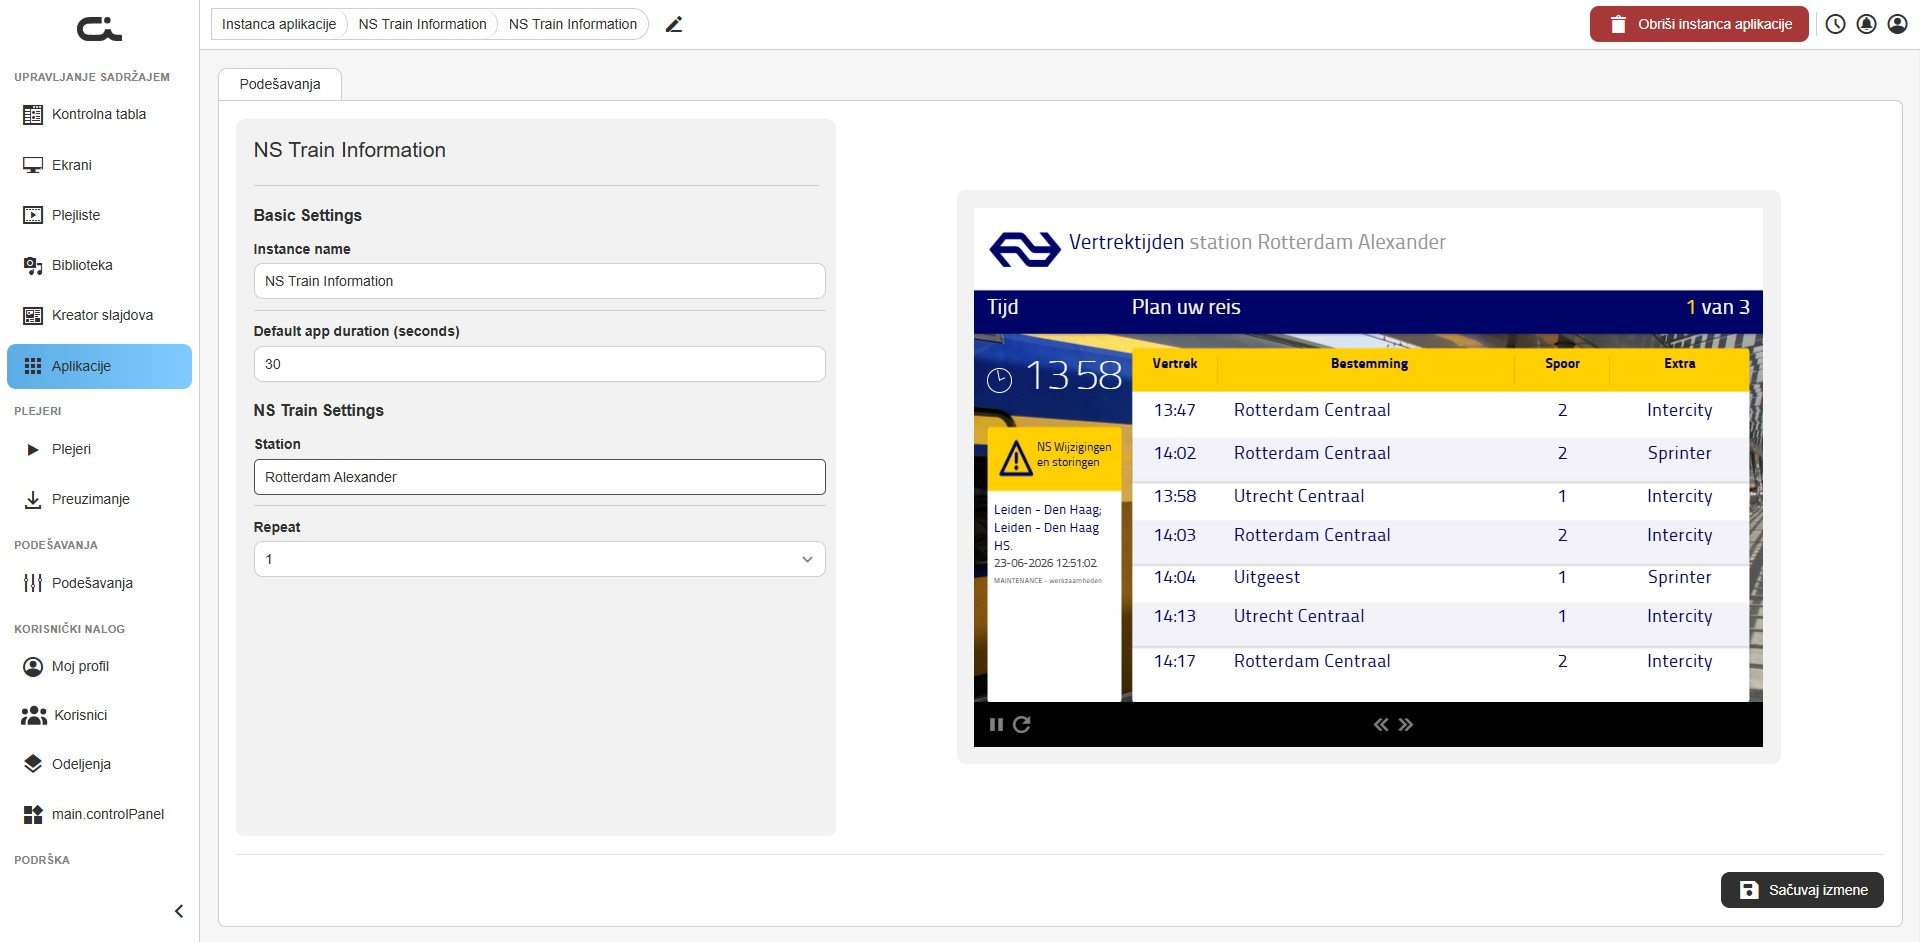The height and width of the screenshot is (942, 1920).
Task: Go to the previous preview slide
Action: point(1381,725)
